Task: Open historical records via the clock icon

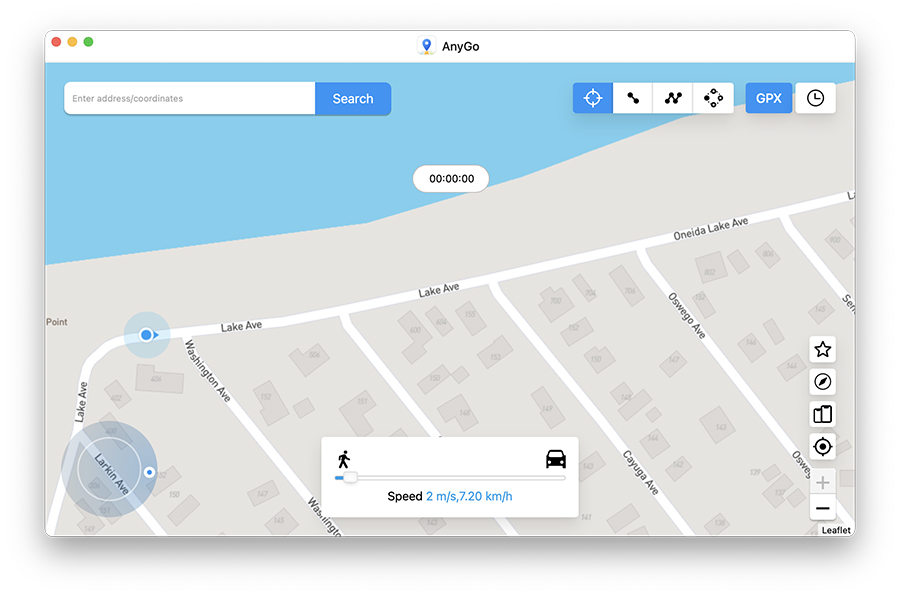Action: [816, 97]
